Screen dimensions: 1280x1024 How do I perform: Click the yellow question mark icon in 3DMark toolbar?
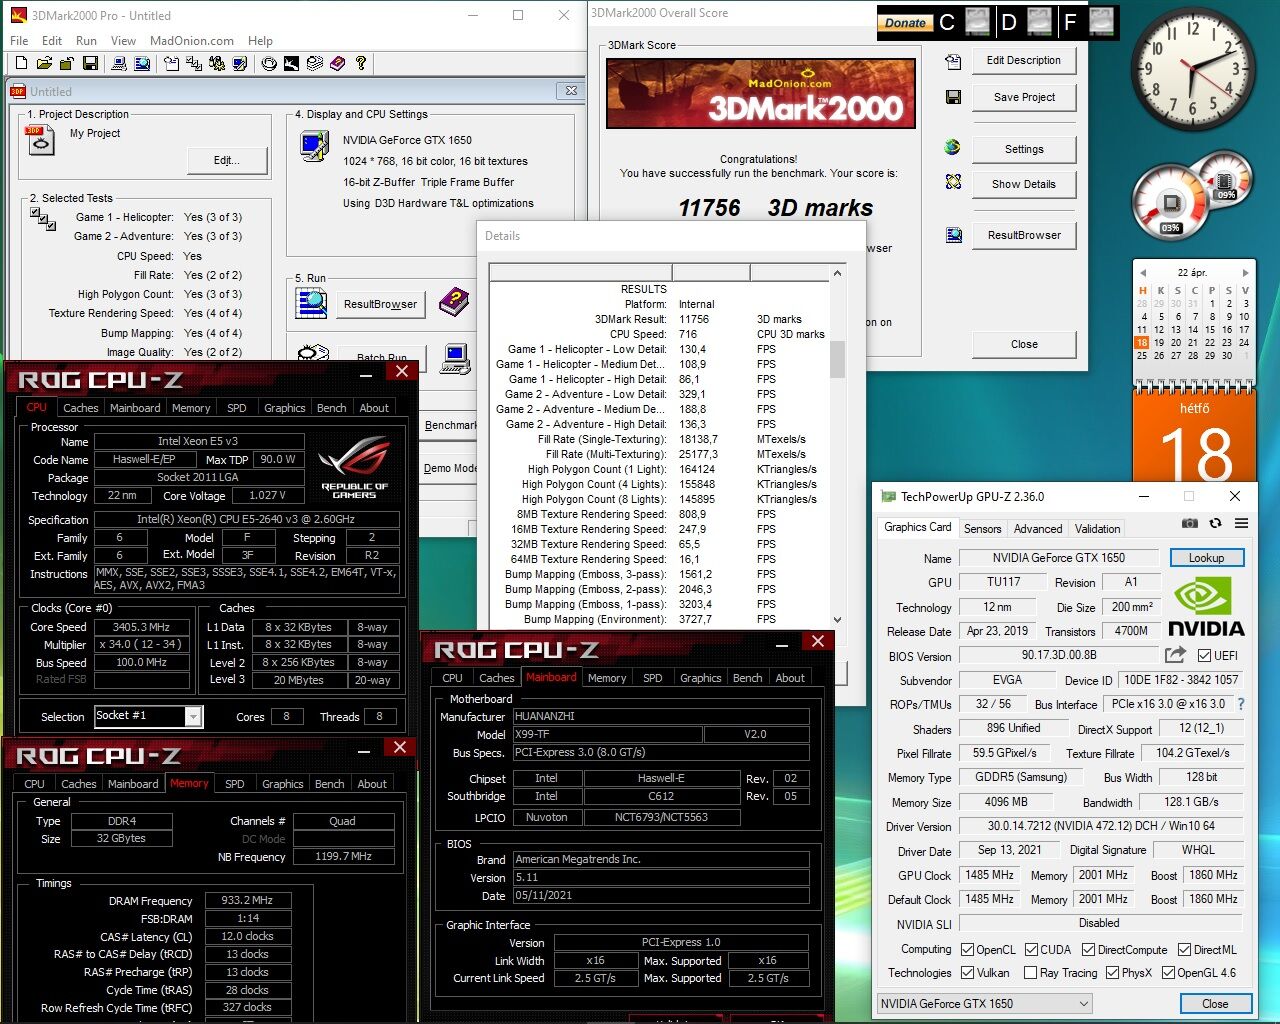click(x=361, y=63)
